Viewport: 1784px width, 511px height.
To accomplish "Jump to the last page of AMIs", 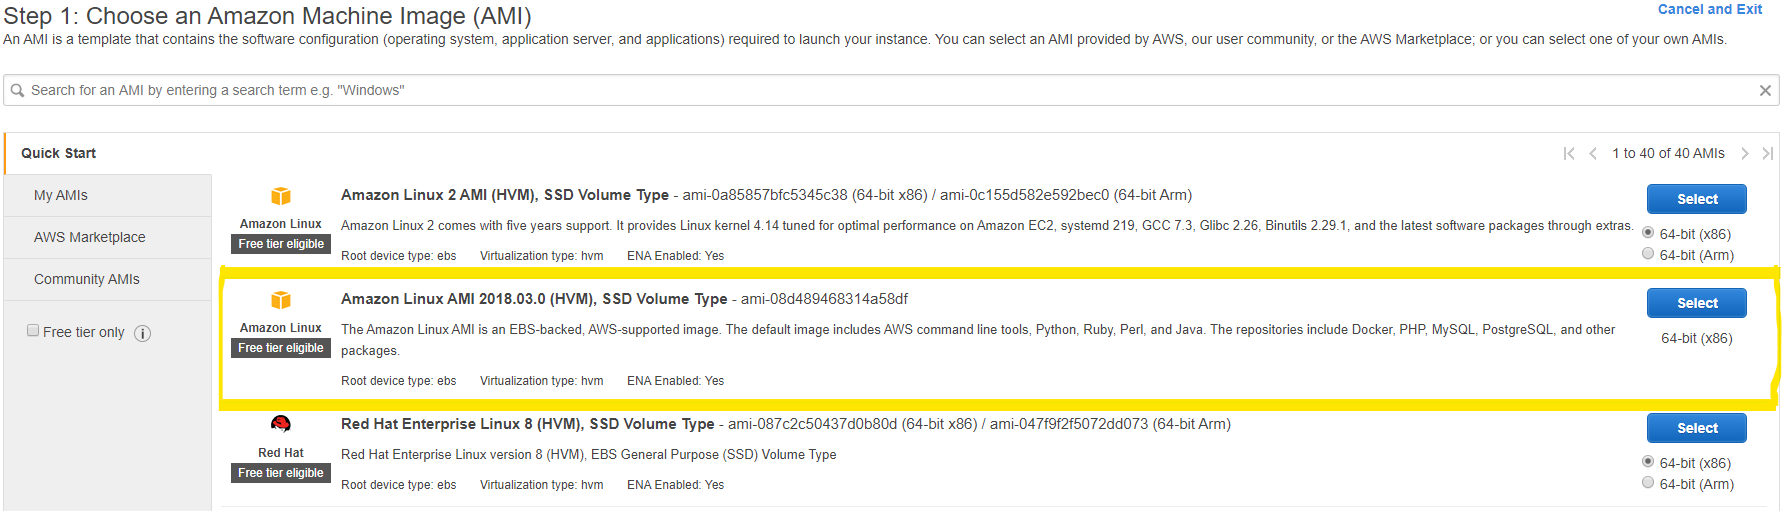I will 1767,153.
